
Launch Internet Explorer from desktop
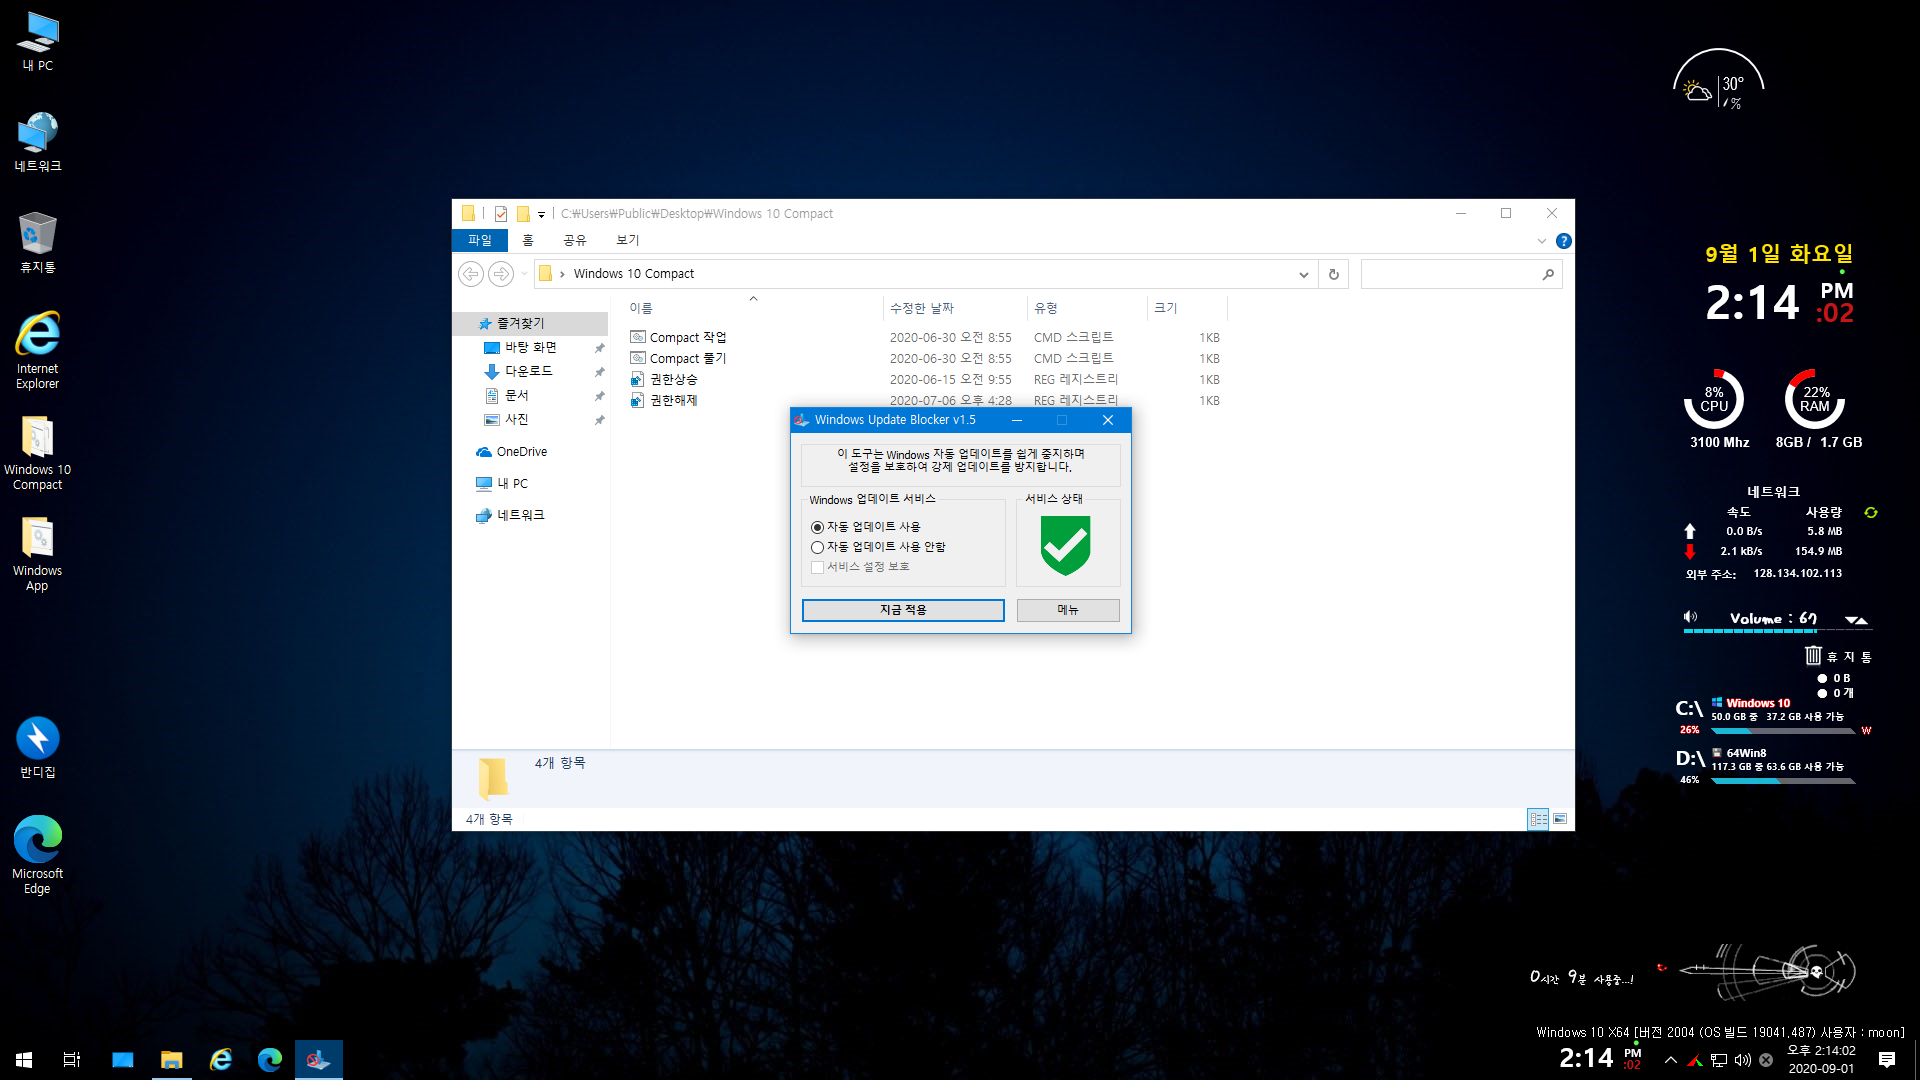[38, 350]
